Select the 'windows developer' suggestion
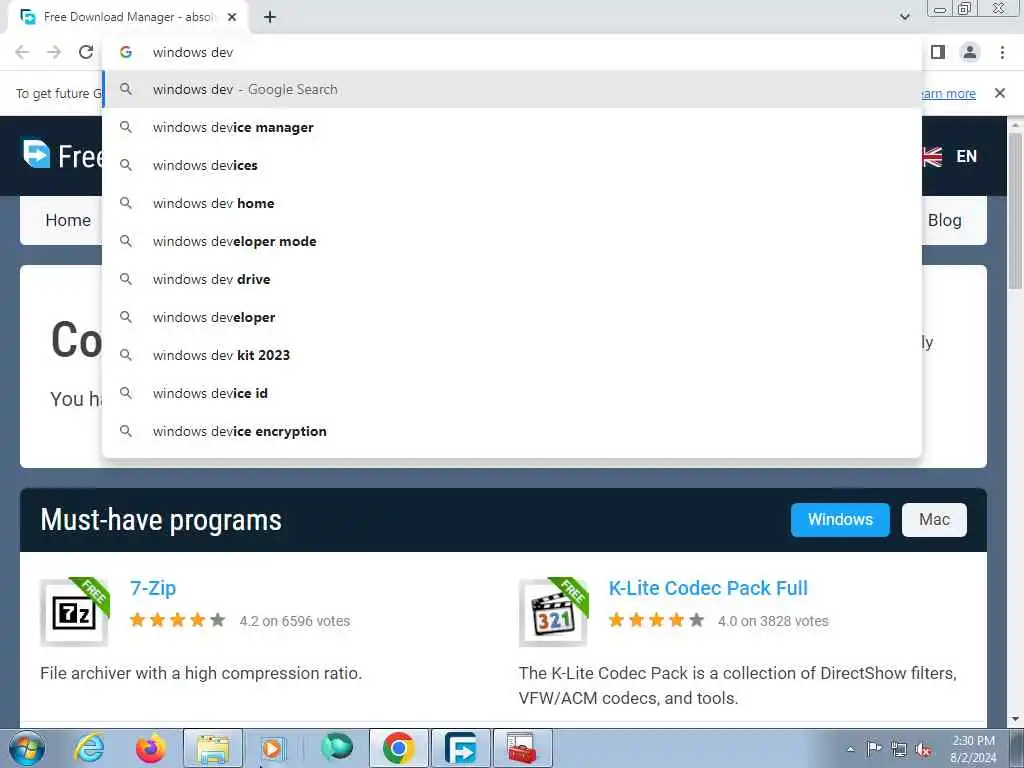Image resolution: width=1024 pixels, height=768 pixels. 512,317
